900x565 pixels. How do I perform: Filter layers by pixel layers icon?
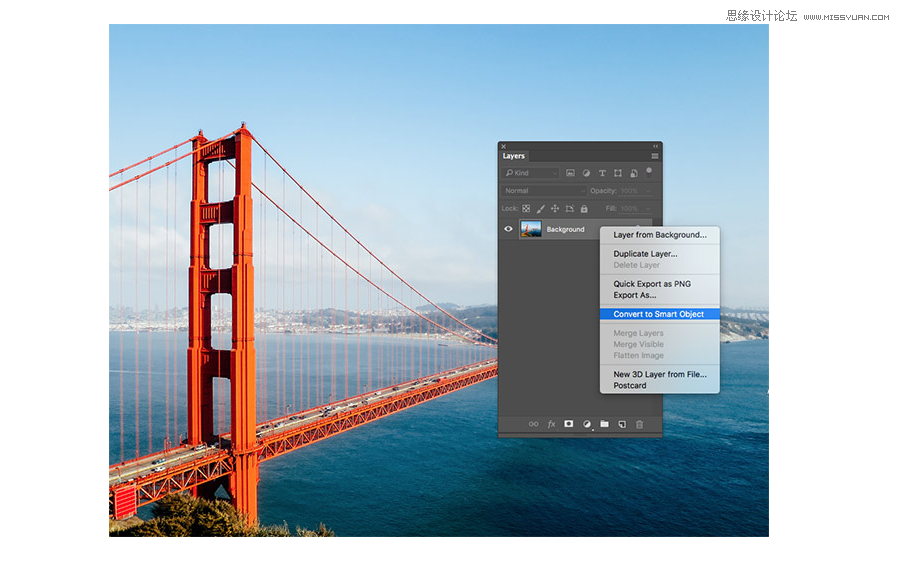point(570,173)
